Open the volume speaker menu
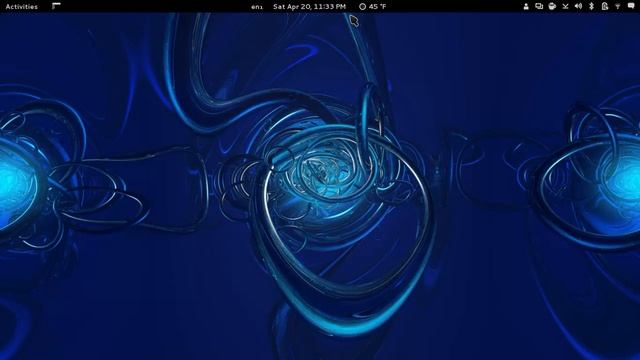Viewport: 640px width, 360px height. click(x=578, y=7)
